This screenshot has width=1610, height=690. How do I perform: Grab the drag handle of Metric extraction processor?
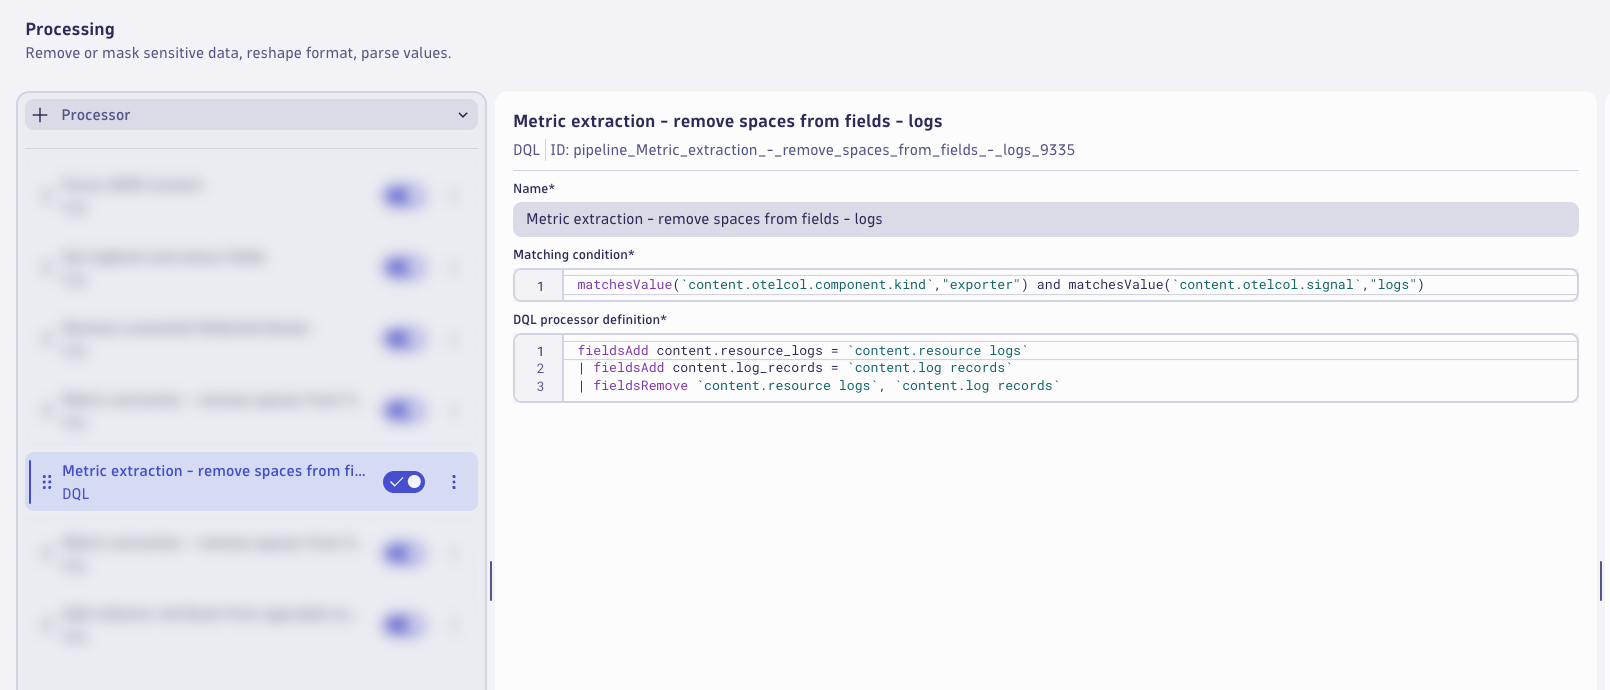tap(47, 482)
